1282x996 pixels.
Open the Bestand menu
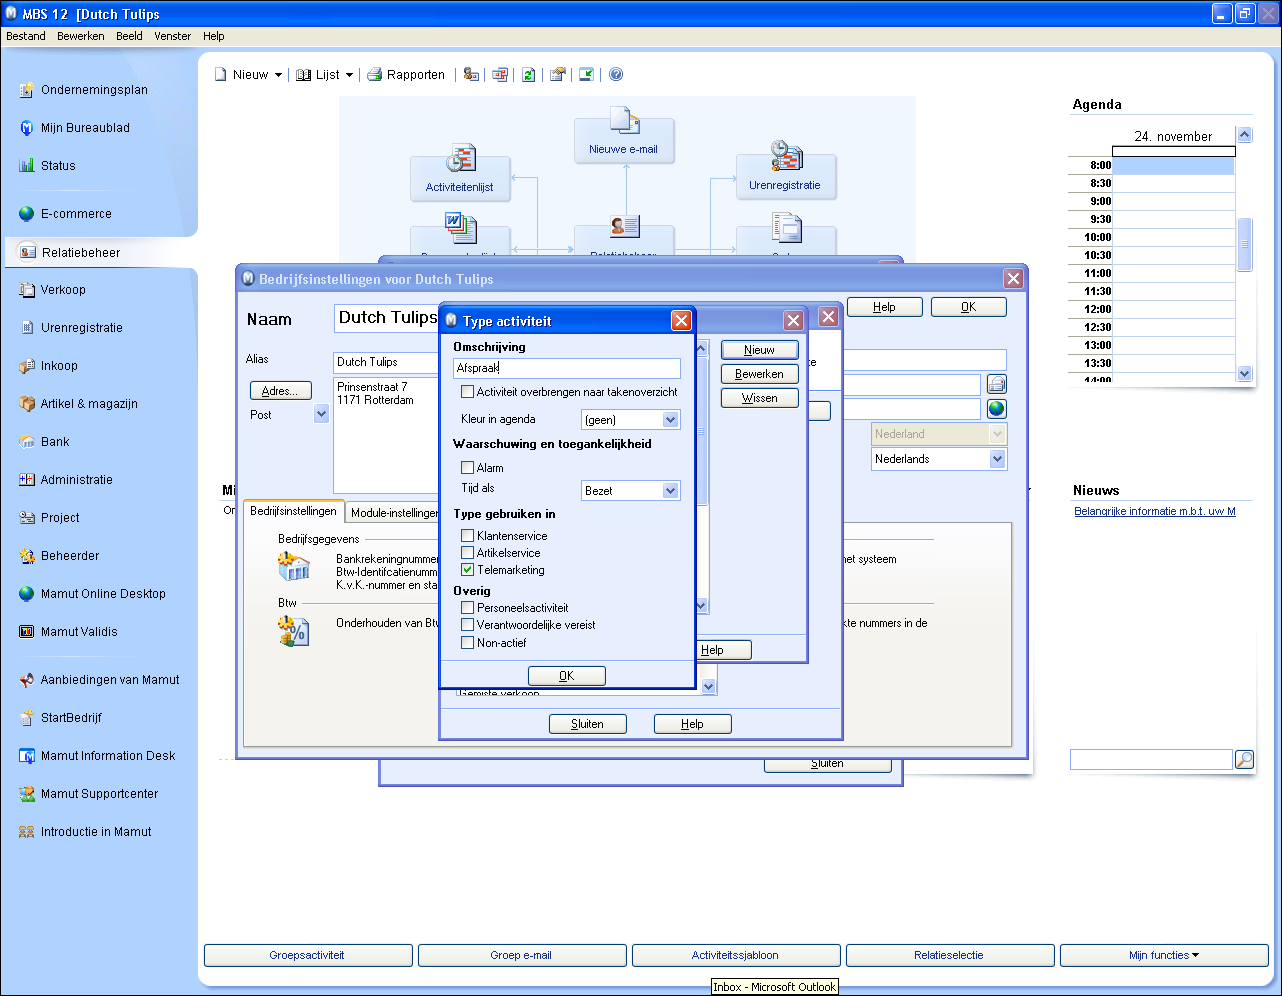26,36
